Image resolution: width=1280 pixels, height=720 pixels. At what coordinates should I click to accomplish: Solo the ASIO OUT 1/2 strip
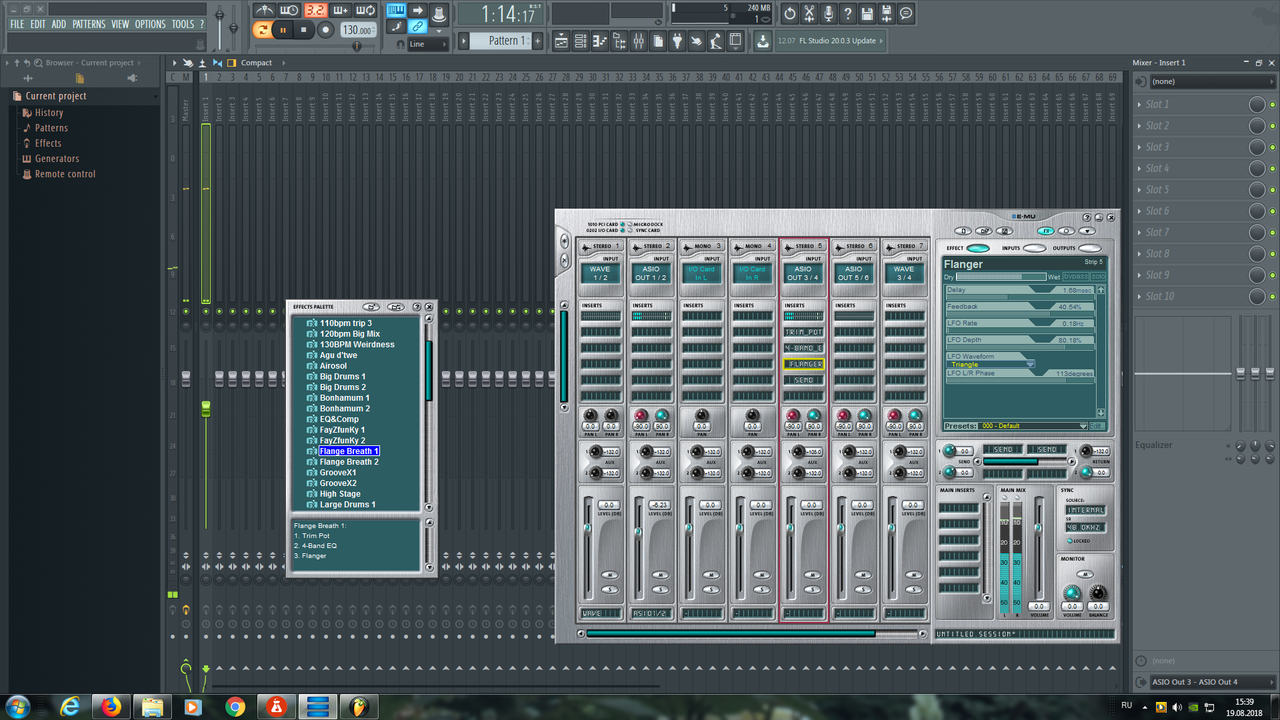point(658,589)
